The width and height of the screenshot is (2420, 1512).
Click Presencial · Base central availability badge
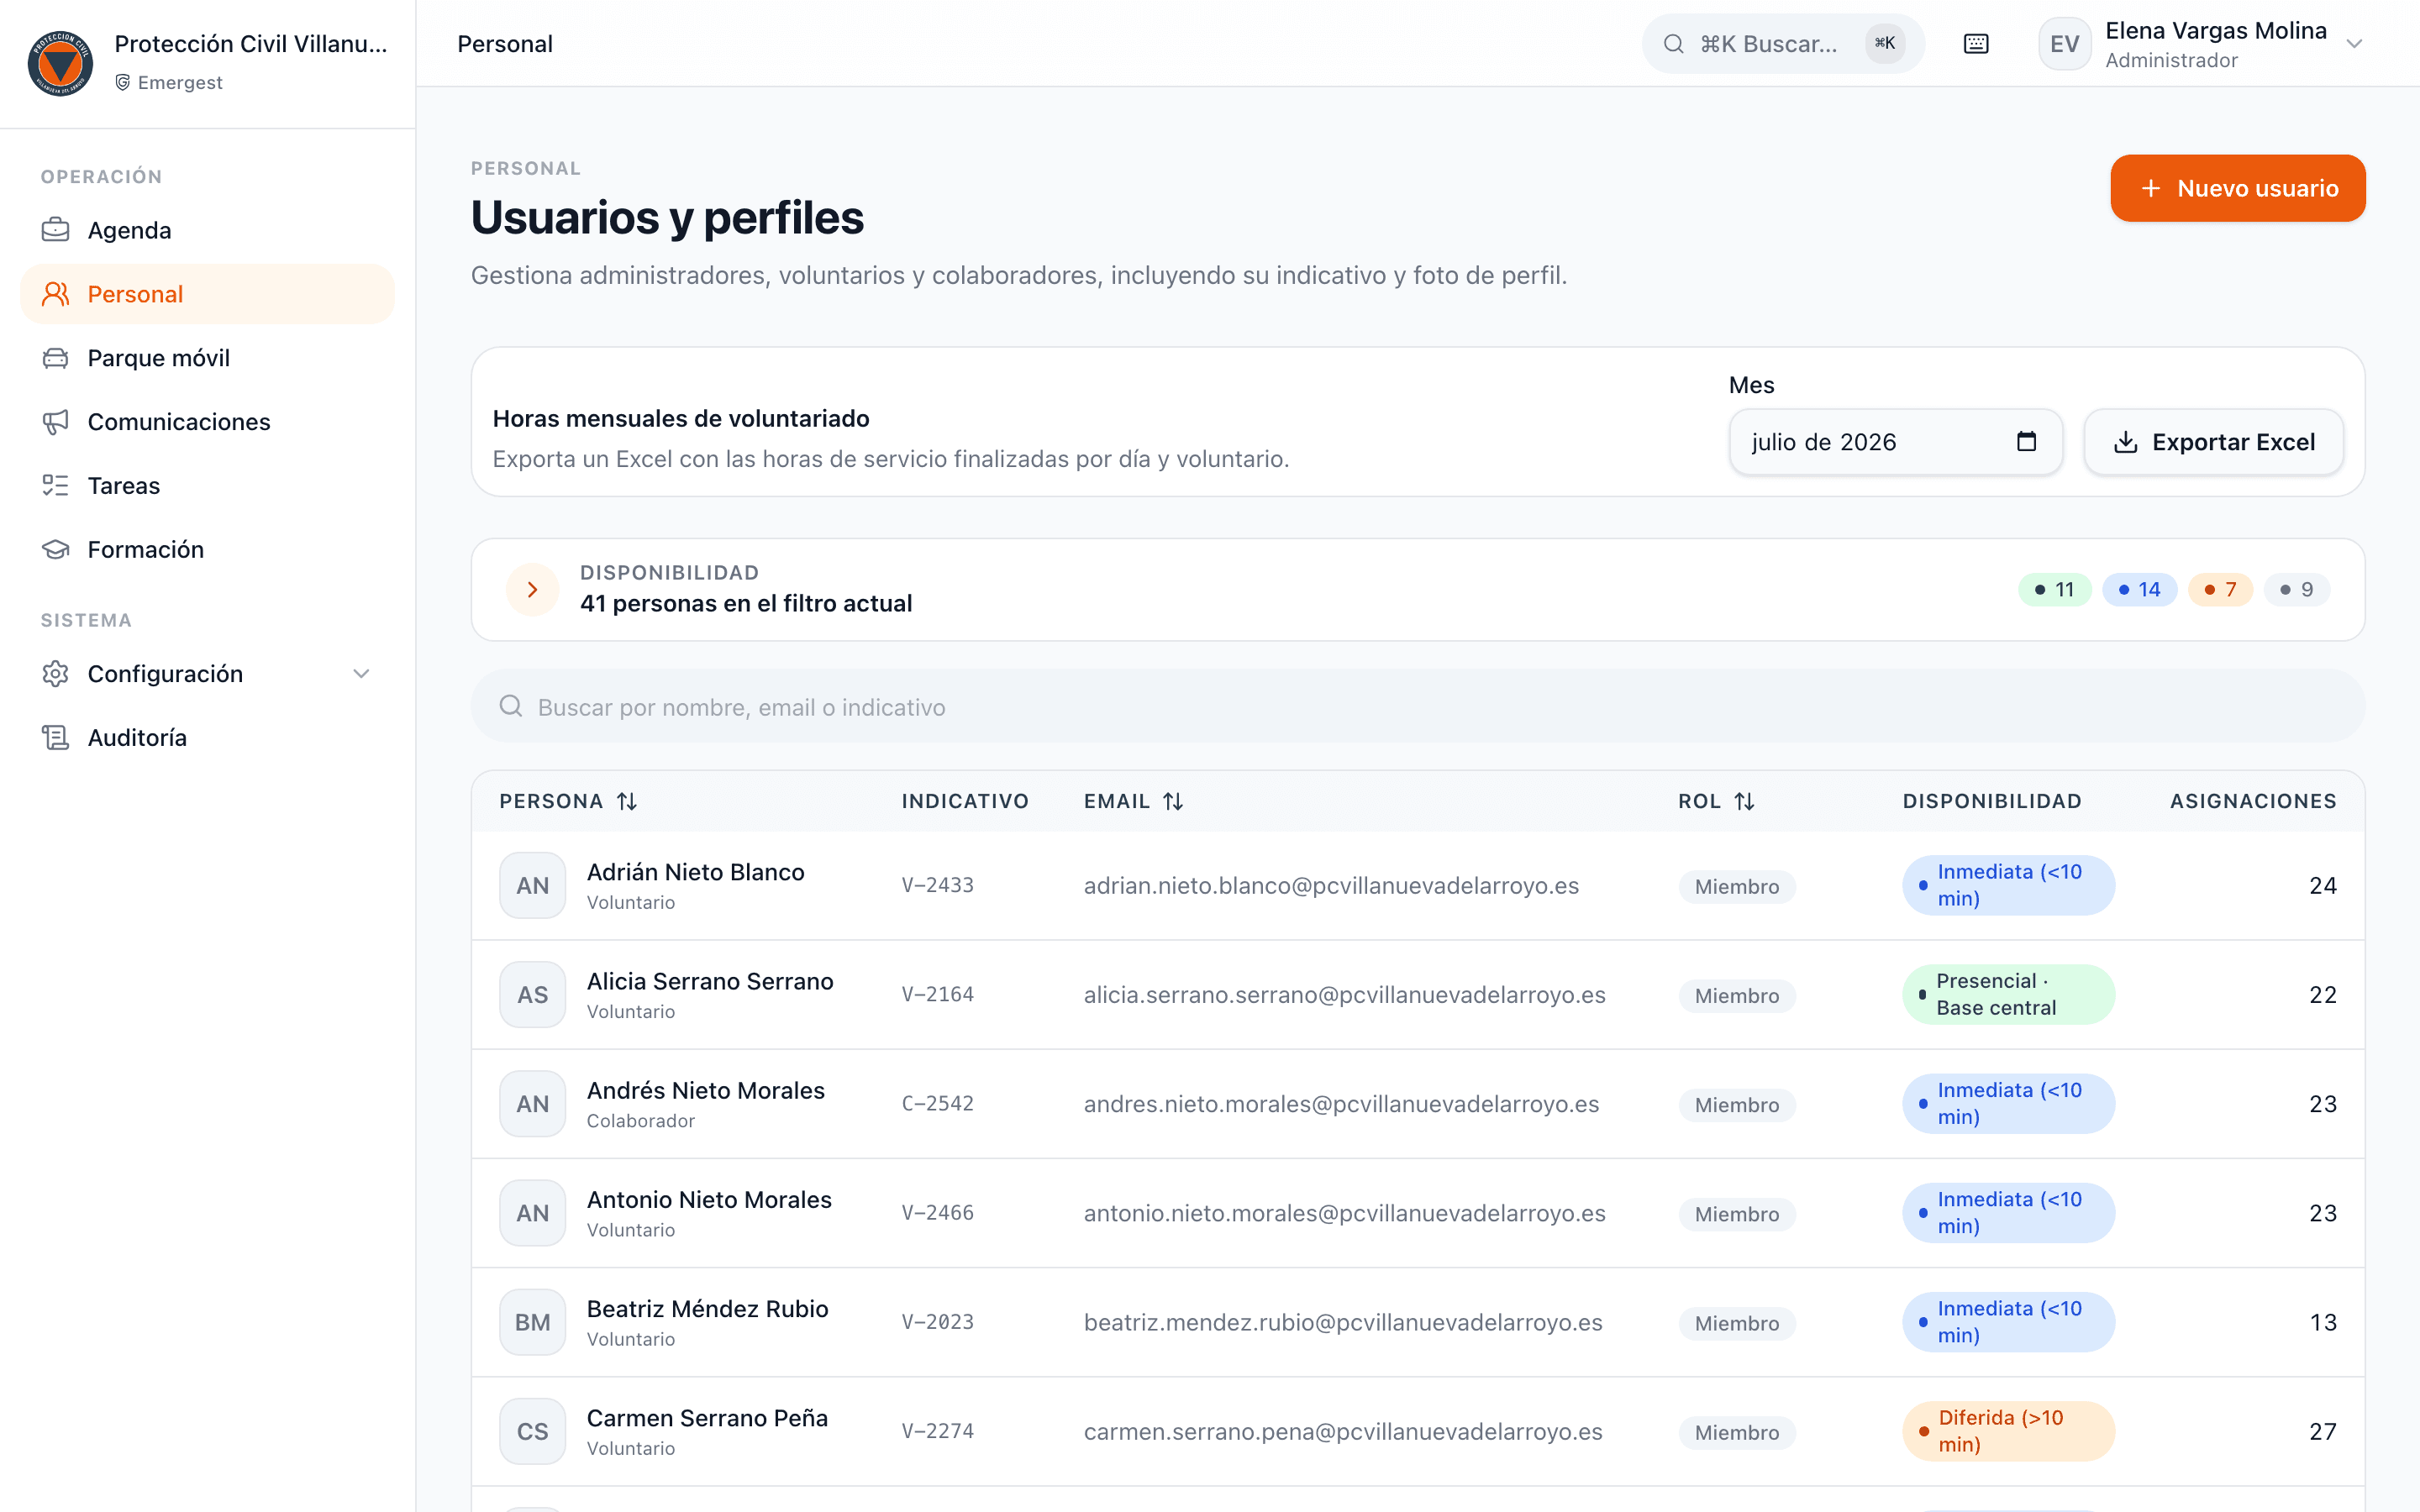coord(2008,995)
